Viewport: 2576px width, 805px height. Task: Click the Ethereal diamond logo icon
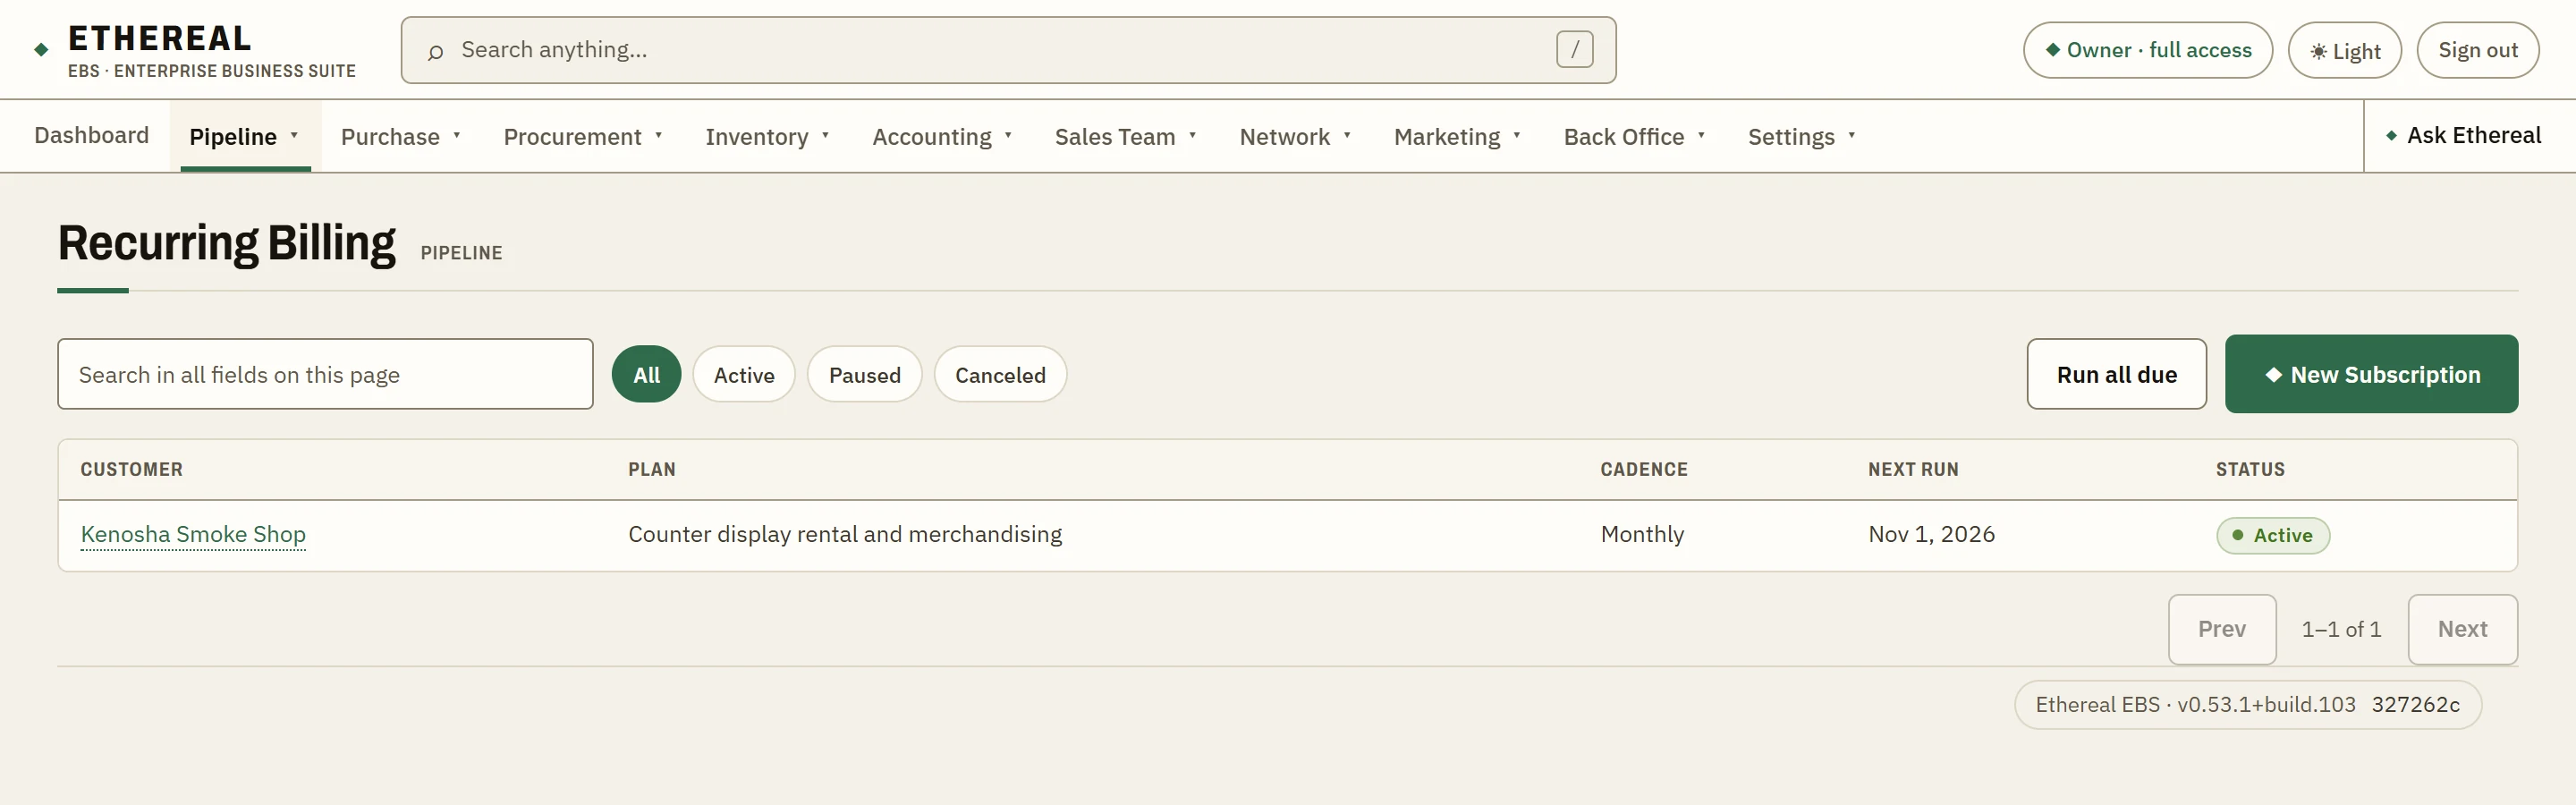(x=41, y=50)
